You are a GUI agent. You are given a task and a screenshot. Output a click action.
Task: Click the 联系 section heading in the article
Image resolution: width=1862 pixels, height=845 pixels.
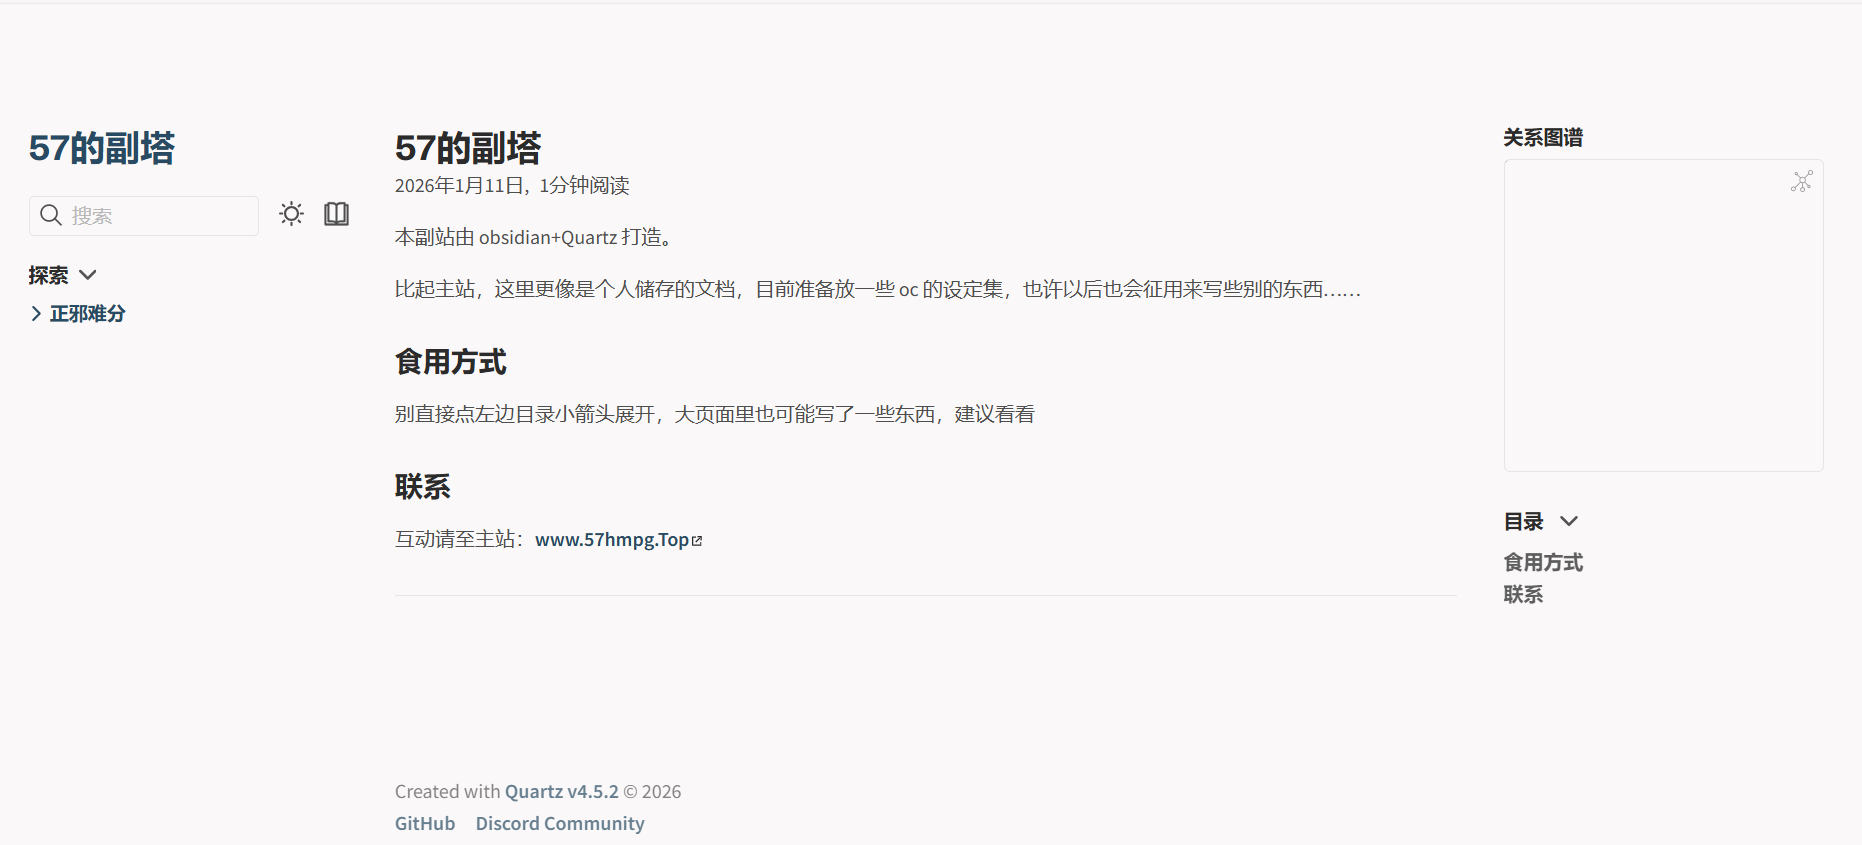[x=423, y=487]
